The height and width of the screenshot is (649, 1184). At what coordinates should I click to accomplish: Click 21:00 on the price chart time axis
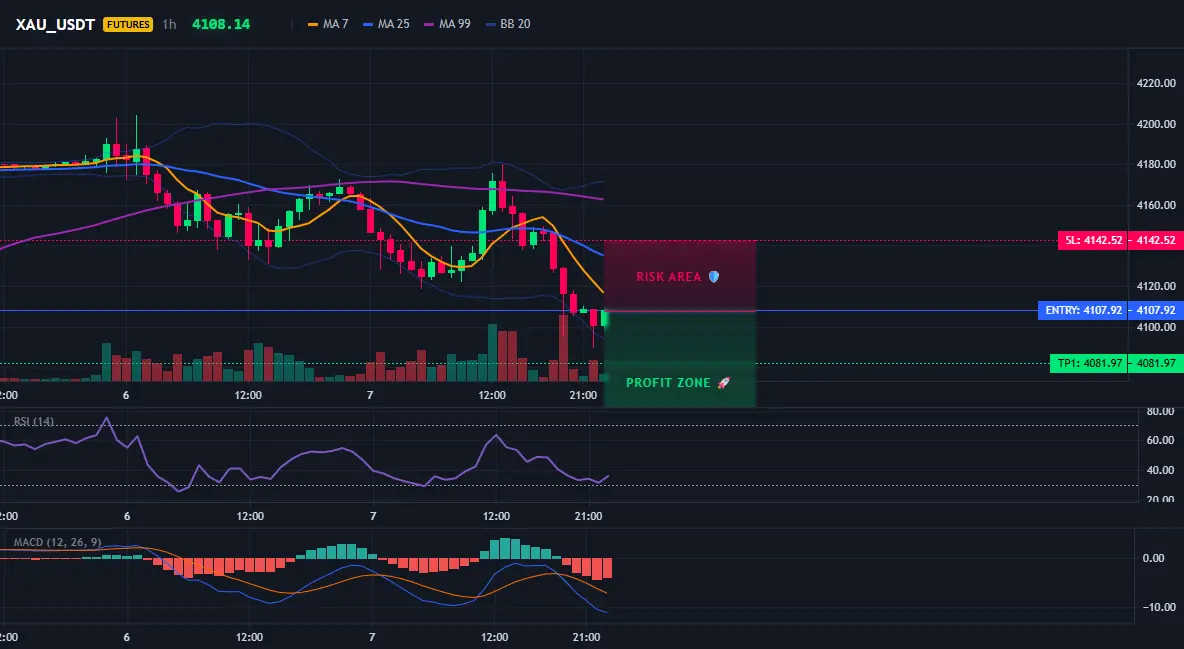click(582, 395)
